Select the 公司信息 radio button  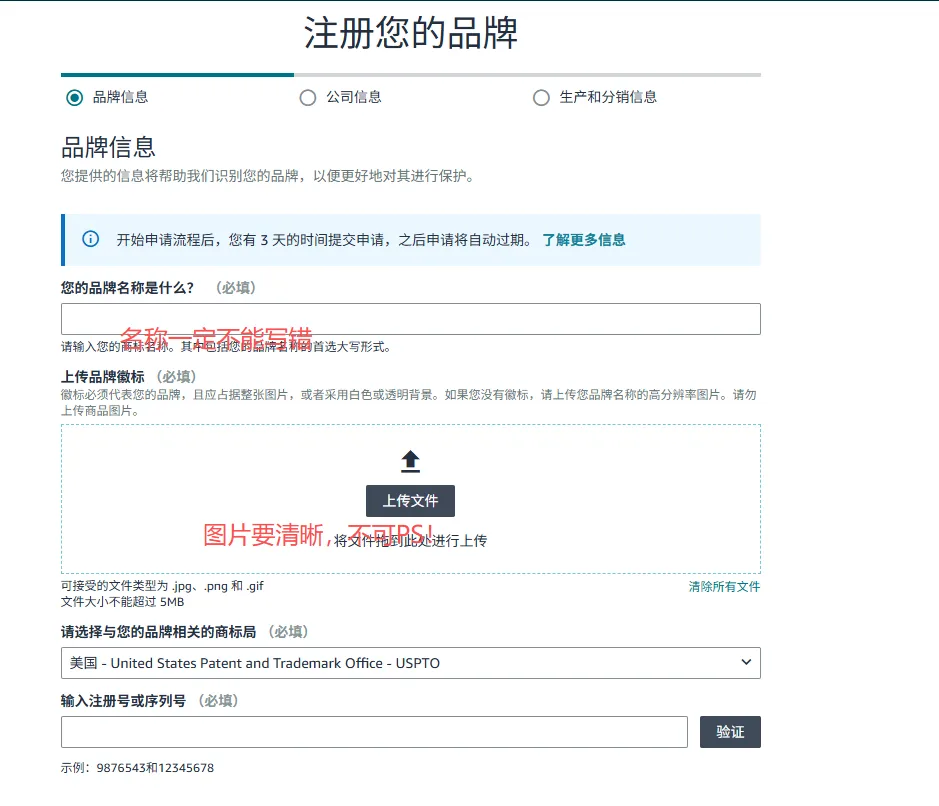click(x=308, y=97)
